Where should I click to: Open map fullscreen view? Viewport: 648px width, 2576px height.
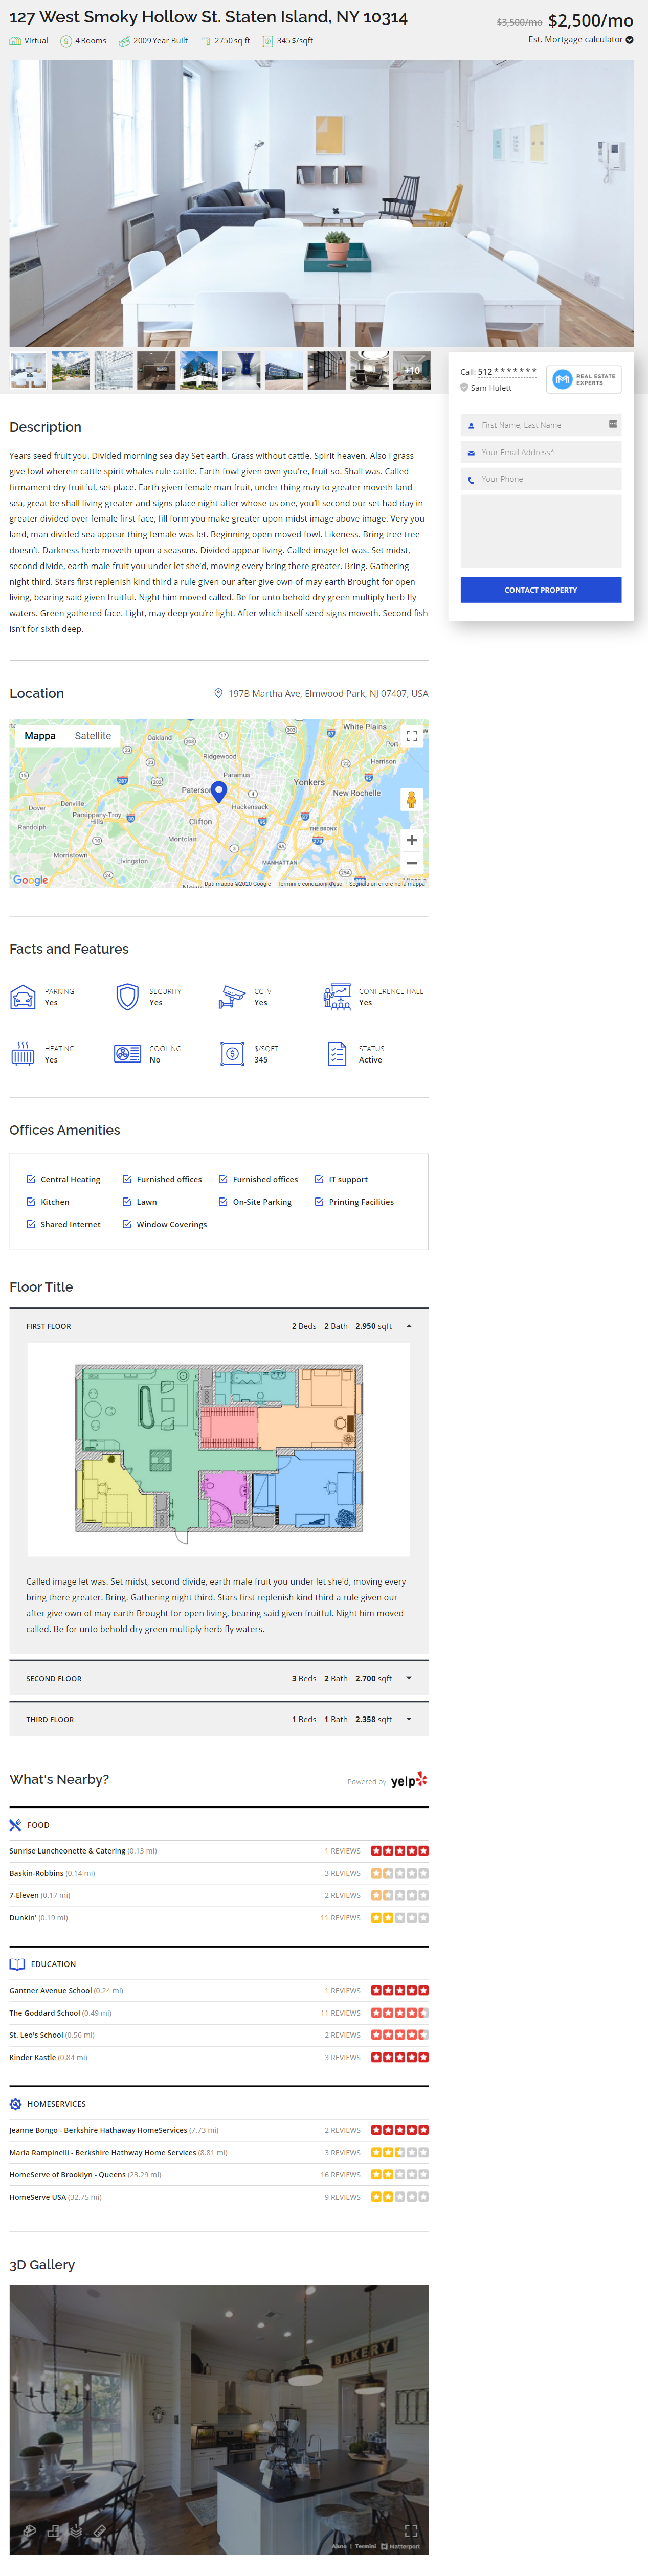point(411,736)
